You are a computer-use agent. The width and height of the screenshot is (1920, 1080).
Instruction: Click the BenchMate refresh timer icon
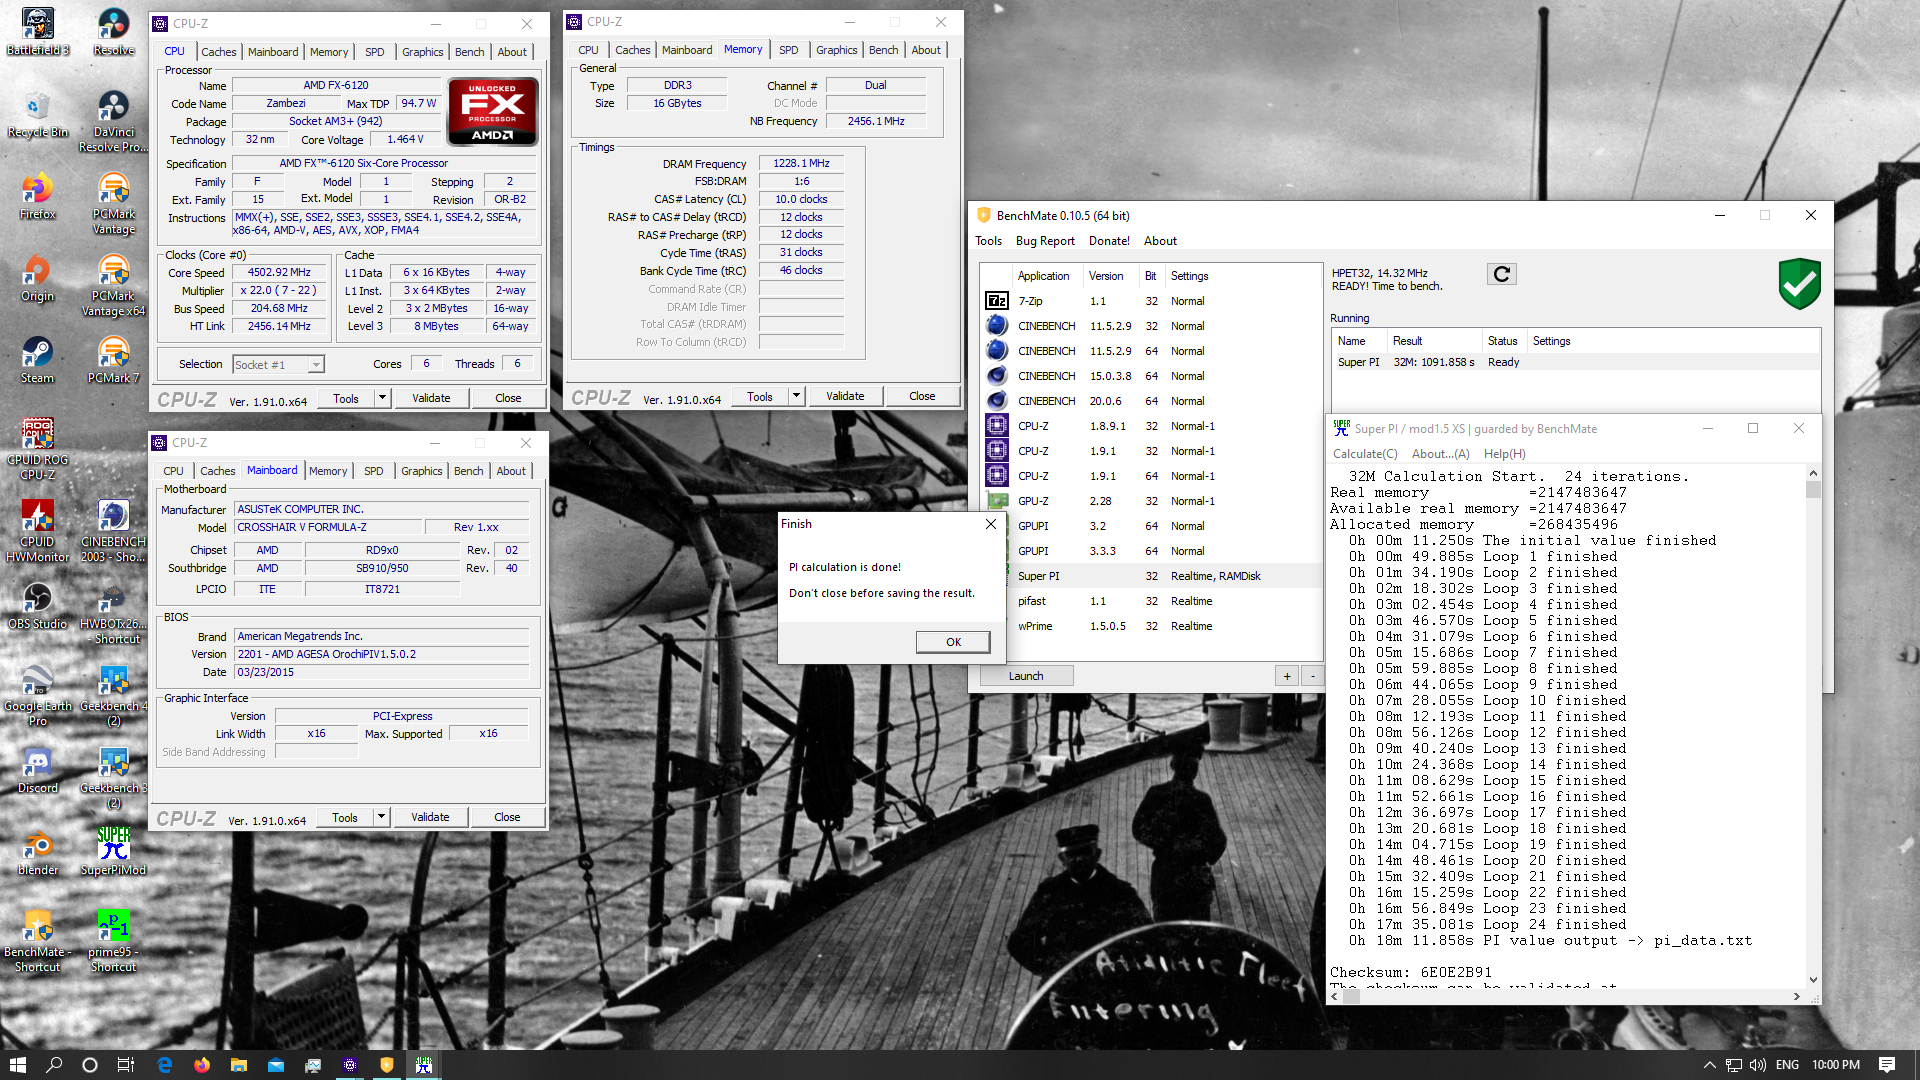click(x=1502, y=274)
